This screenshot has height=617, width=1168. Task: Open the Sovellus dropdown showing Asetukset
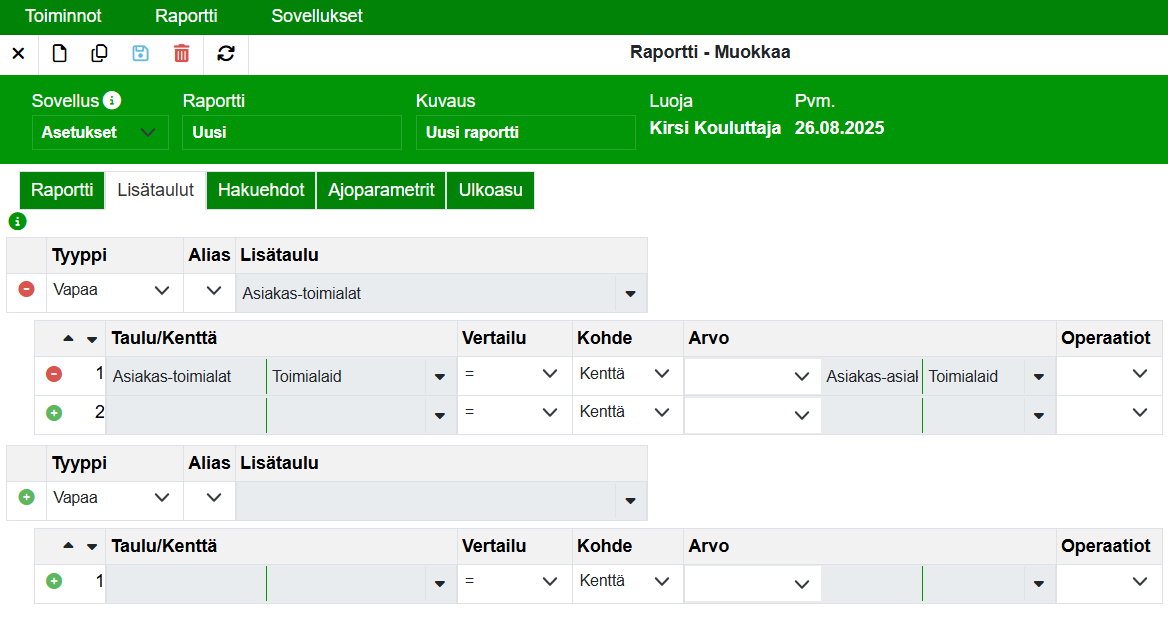tap(99, 132)
